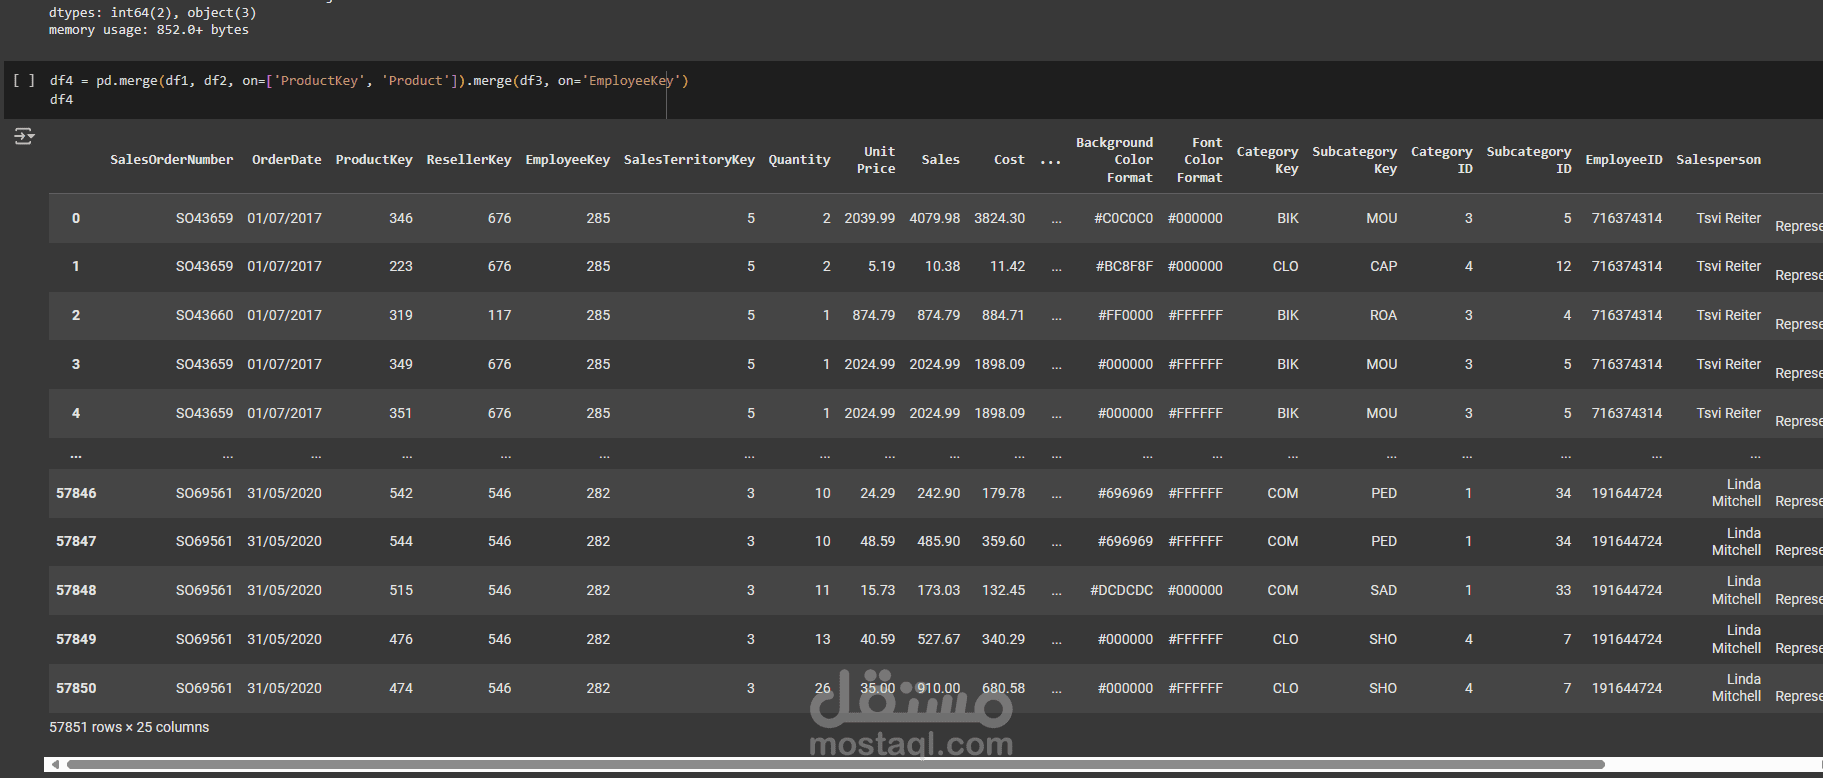Click Sales value 527.67
The image size is (1823, 778).
point(938,639)
